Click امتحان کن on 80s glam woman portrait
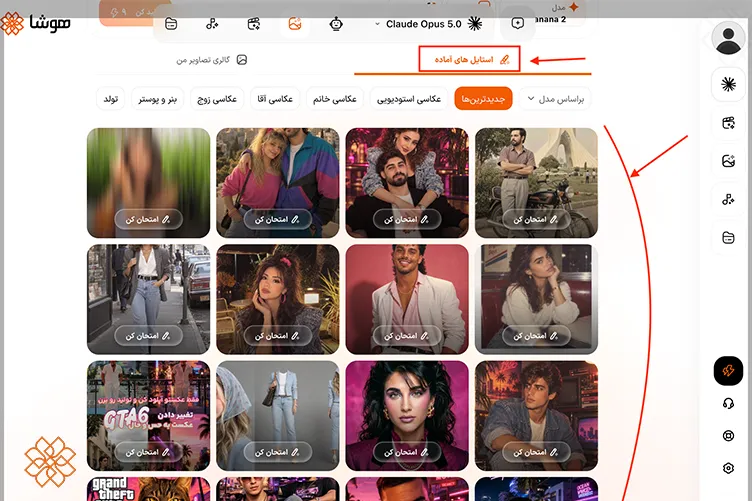 (x=407, y=452)
